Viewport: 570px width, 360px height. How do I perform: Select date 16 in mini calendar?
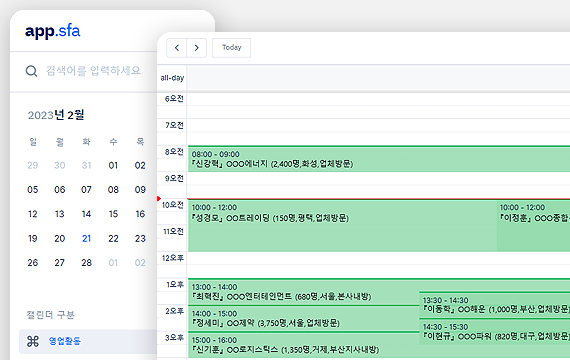click(x=140, y=214)
